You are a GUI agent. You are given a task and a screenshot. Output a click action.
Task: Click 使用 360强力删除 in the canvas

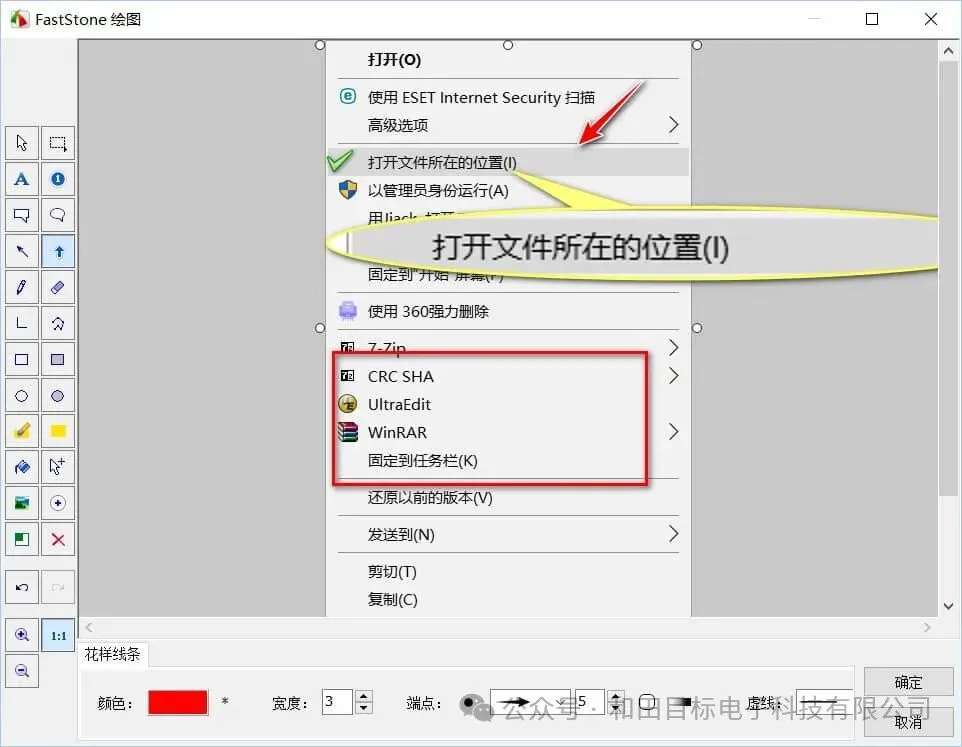[428, 312]
